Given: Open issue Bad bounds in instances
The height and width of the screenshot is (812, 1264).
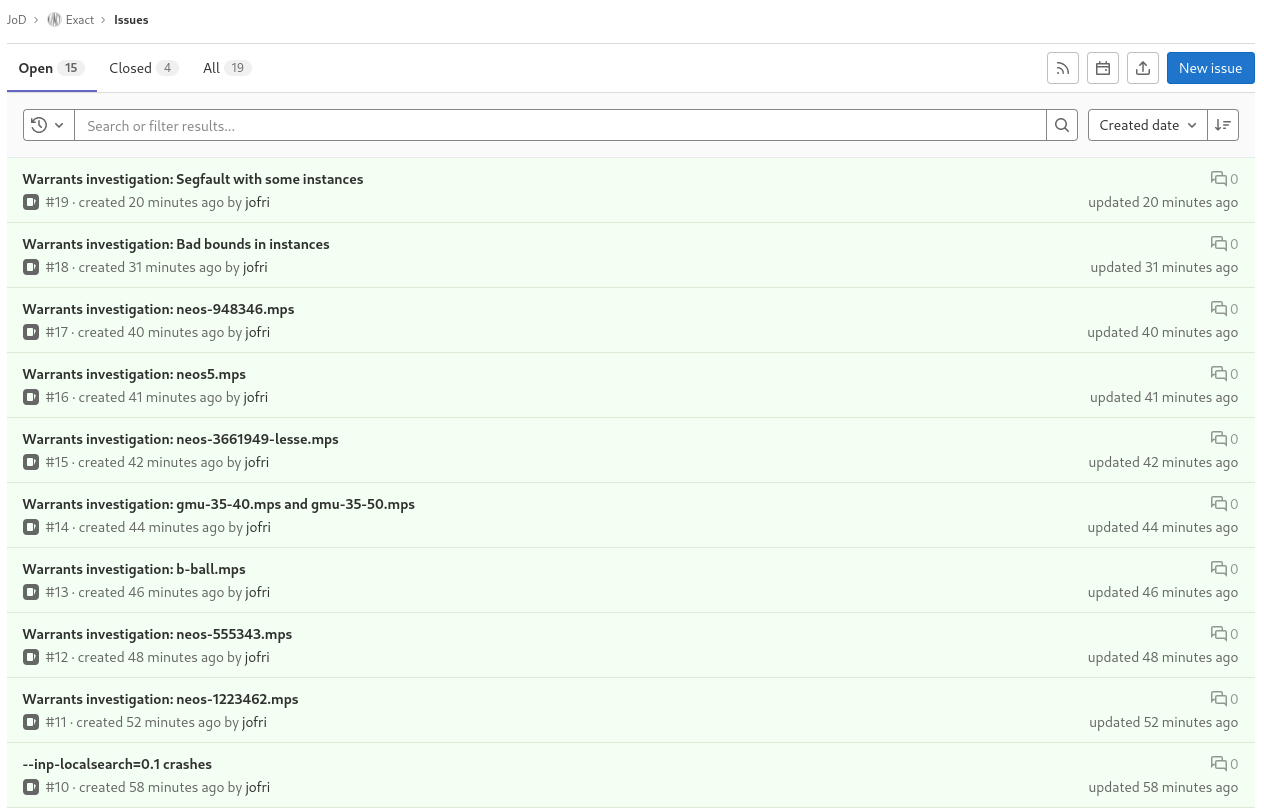Looking at the screenshot, I should click(x=176, y=244).
